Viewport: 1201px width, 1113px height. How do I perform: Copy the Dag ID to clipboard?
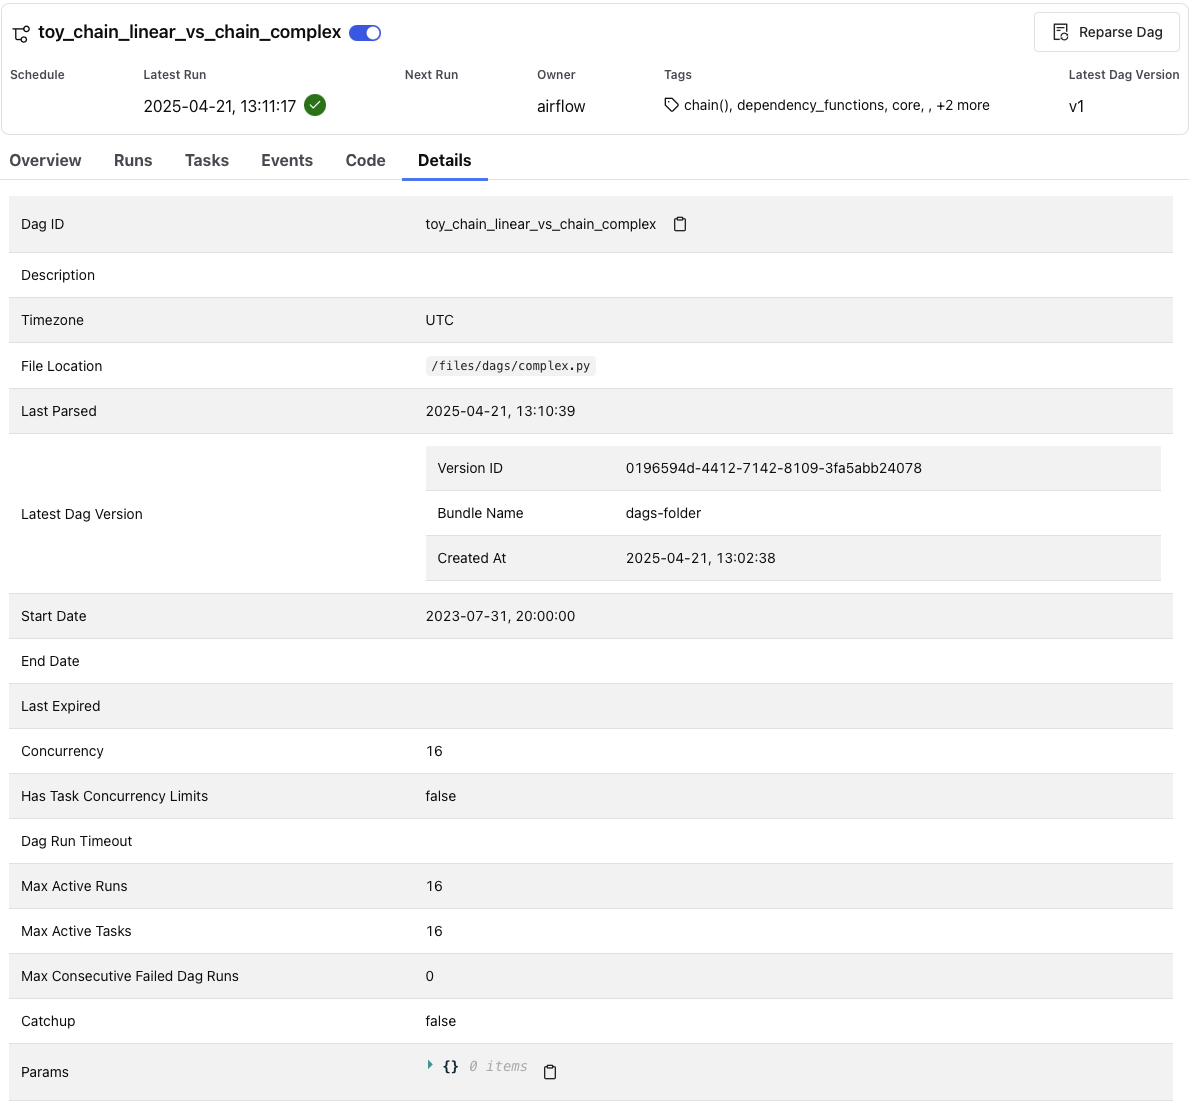[x=680, y=224]
